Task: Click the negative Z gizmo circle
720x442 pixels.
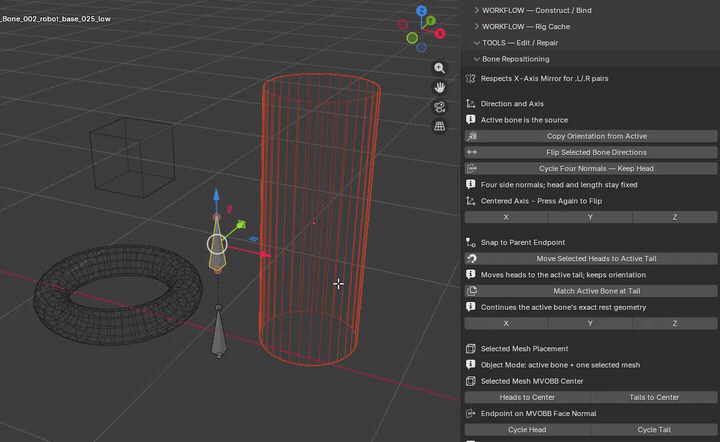Action: (x=422, y=47)
